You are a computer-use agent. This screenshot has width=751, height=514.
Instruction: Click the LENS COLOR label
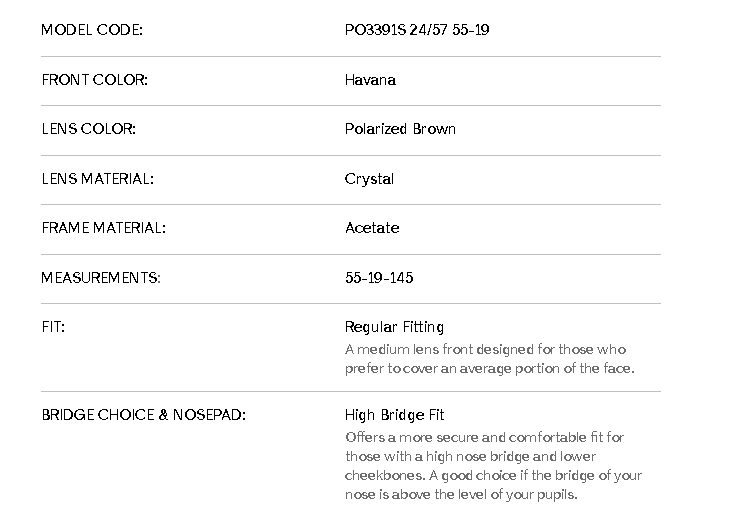tap(88, 129)
